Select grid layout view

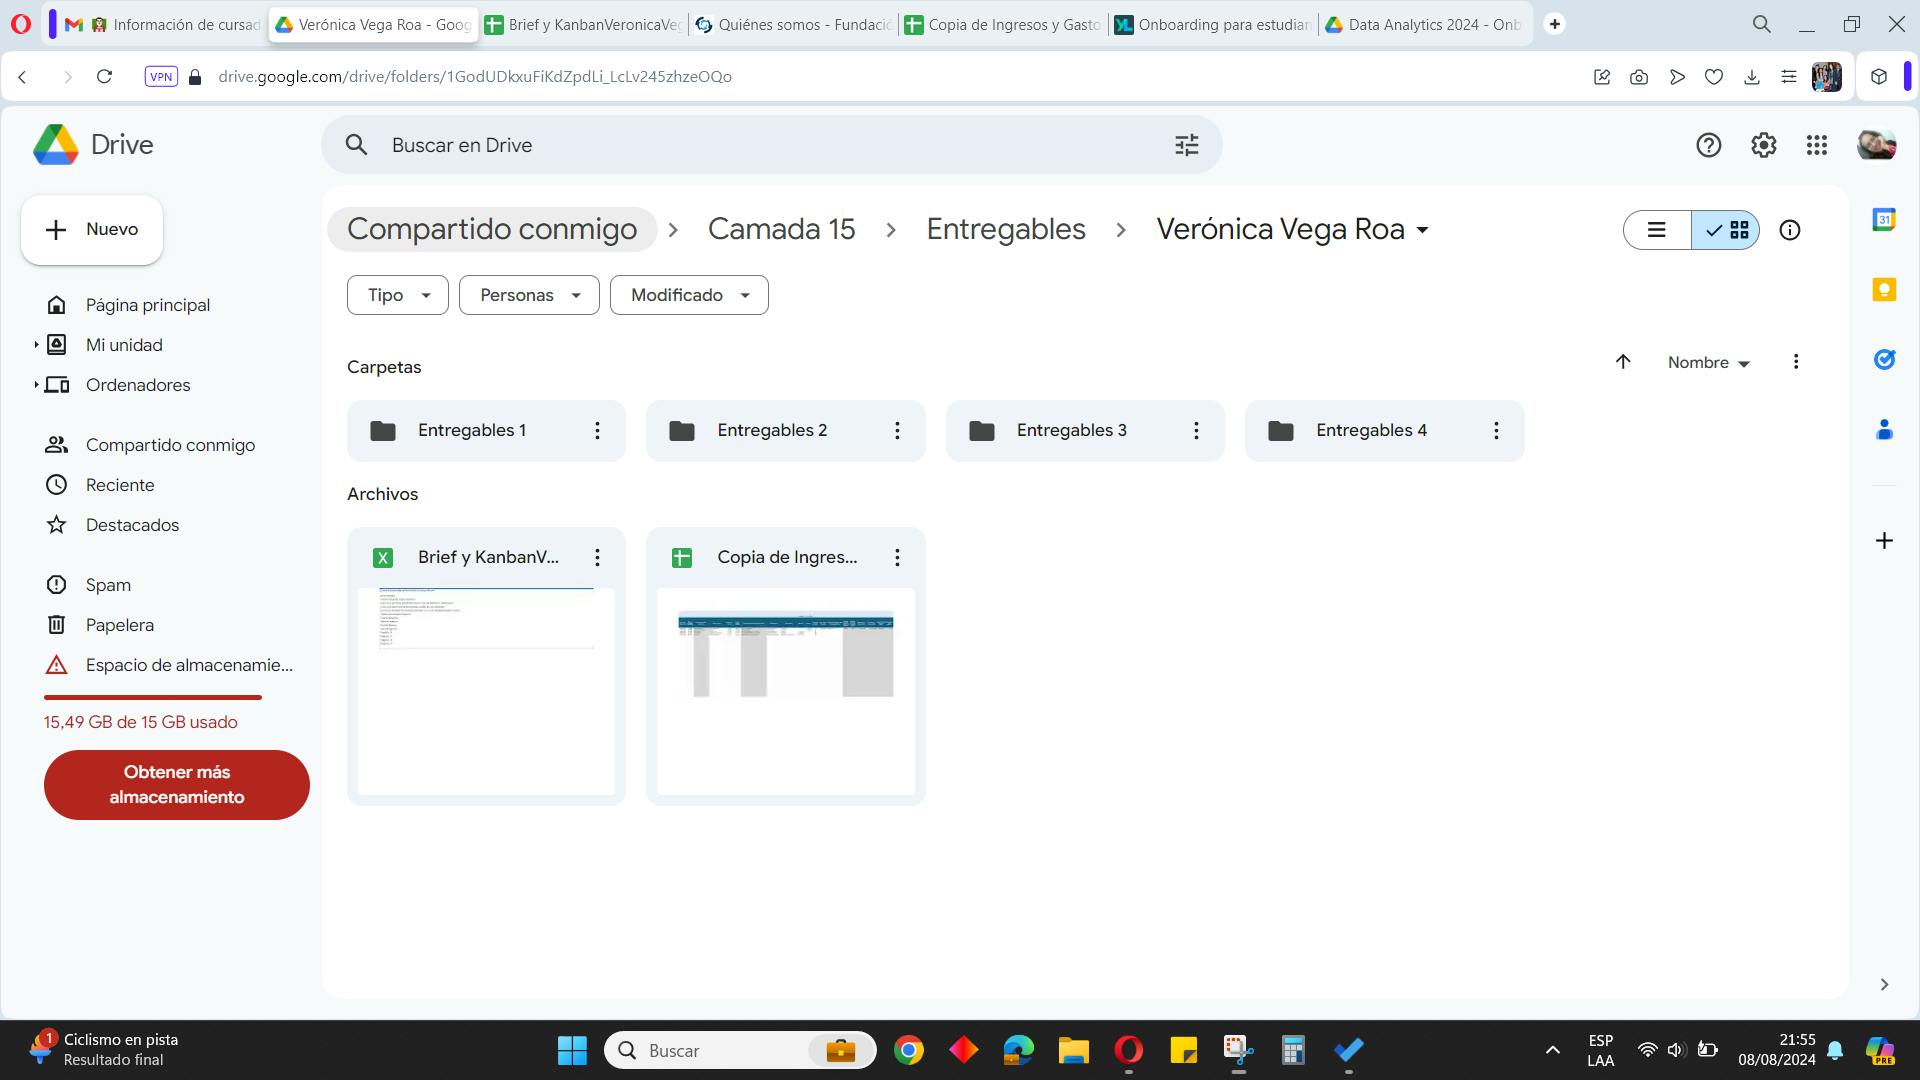[x=1727, y=230]
